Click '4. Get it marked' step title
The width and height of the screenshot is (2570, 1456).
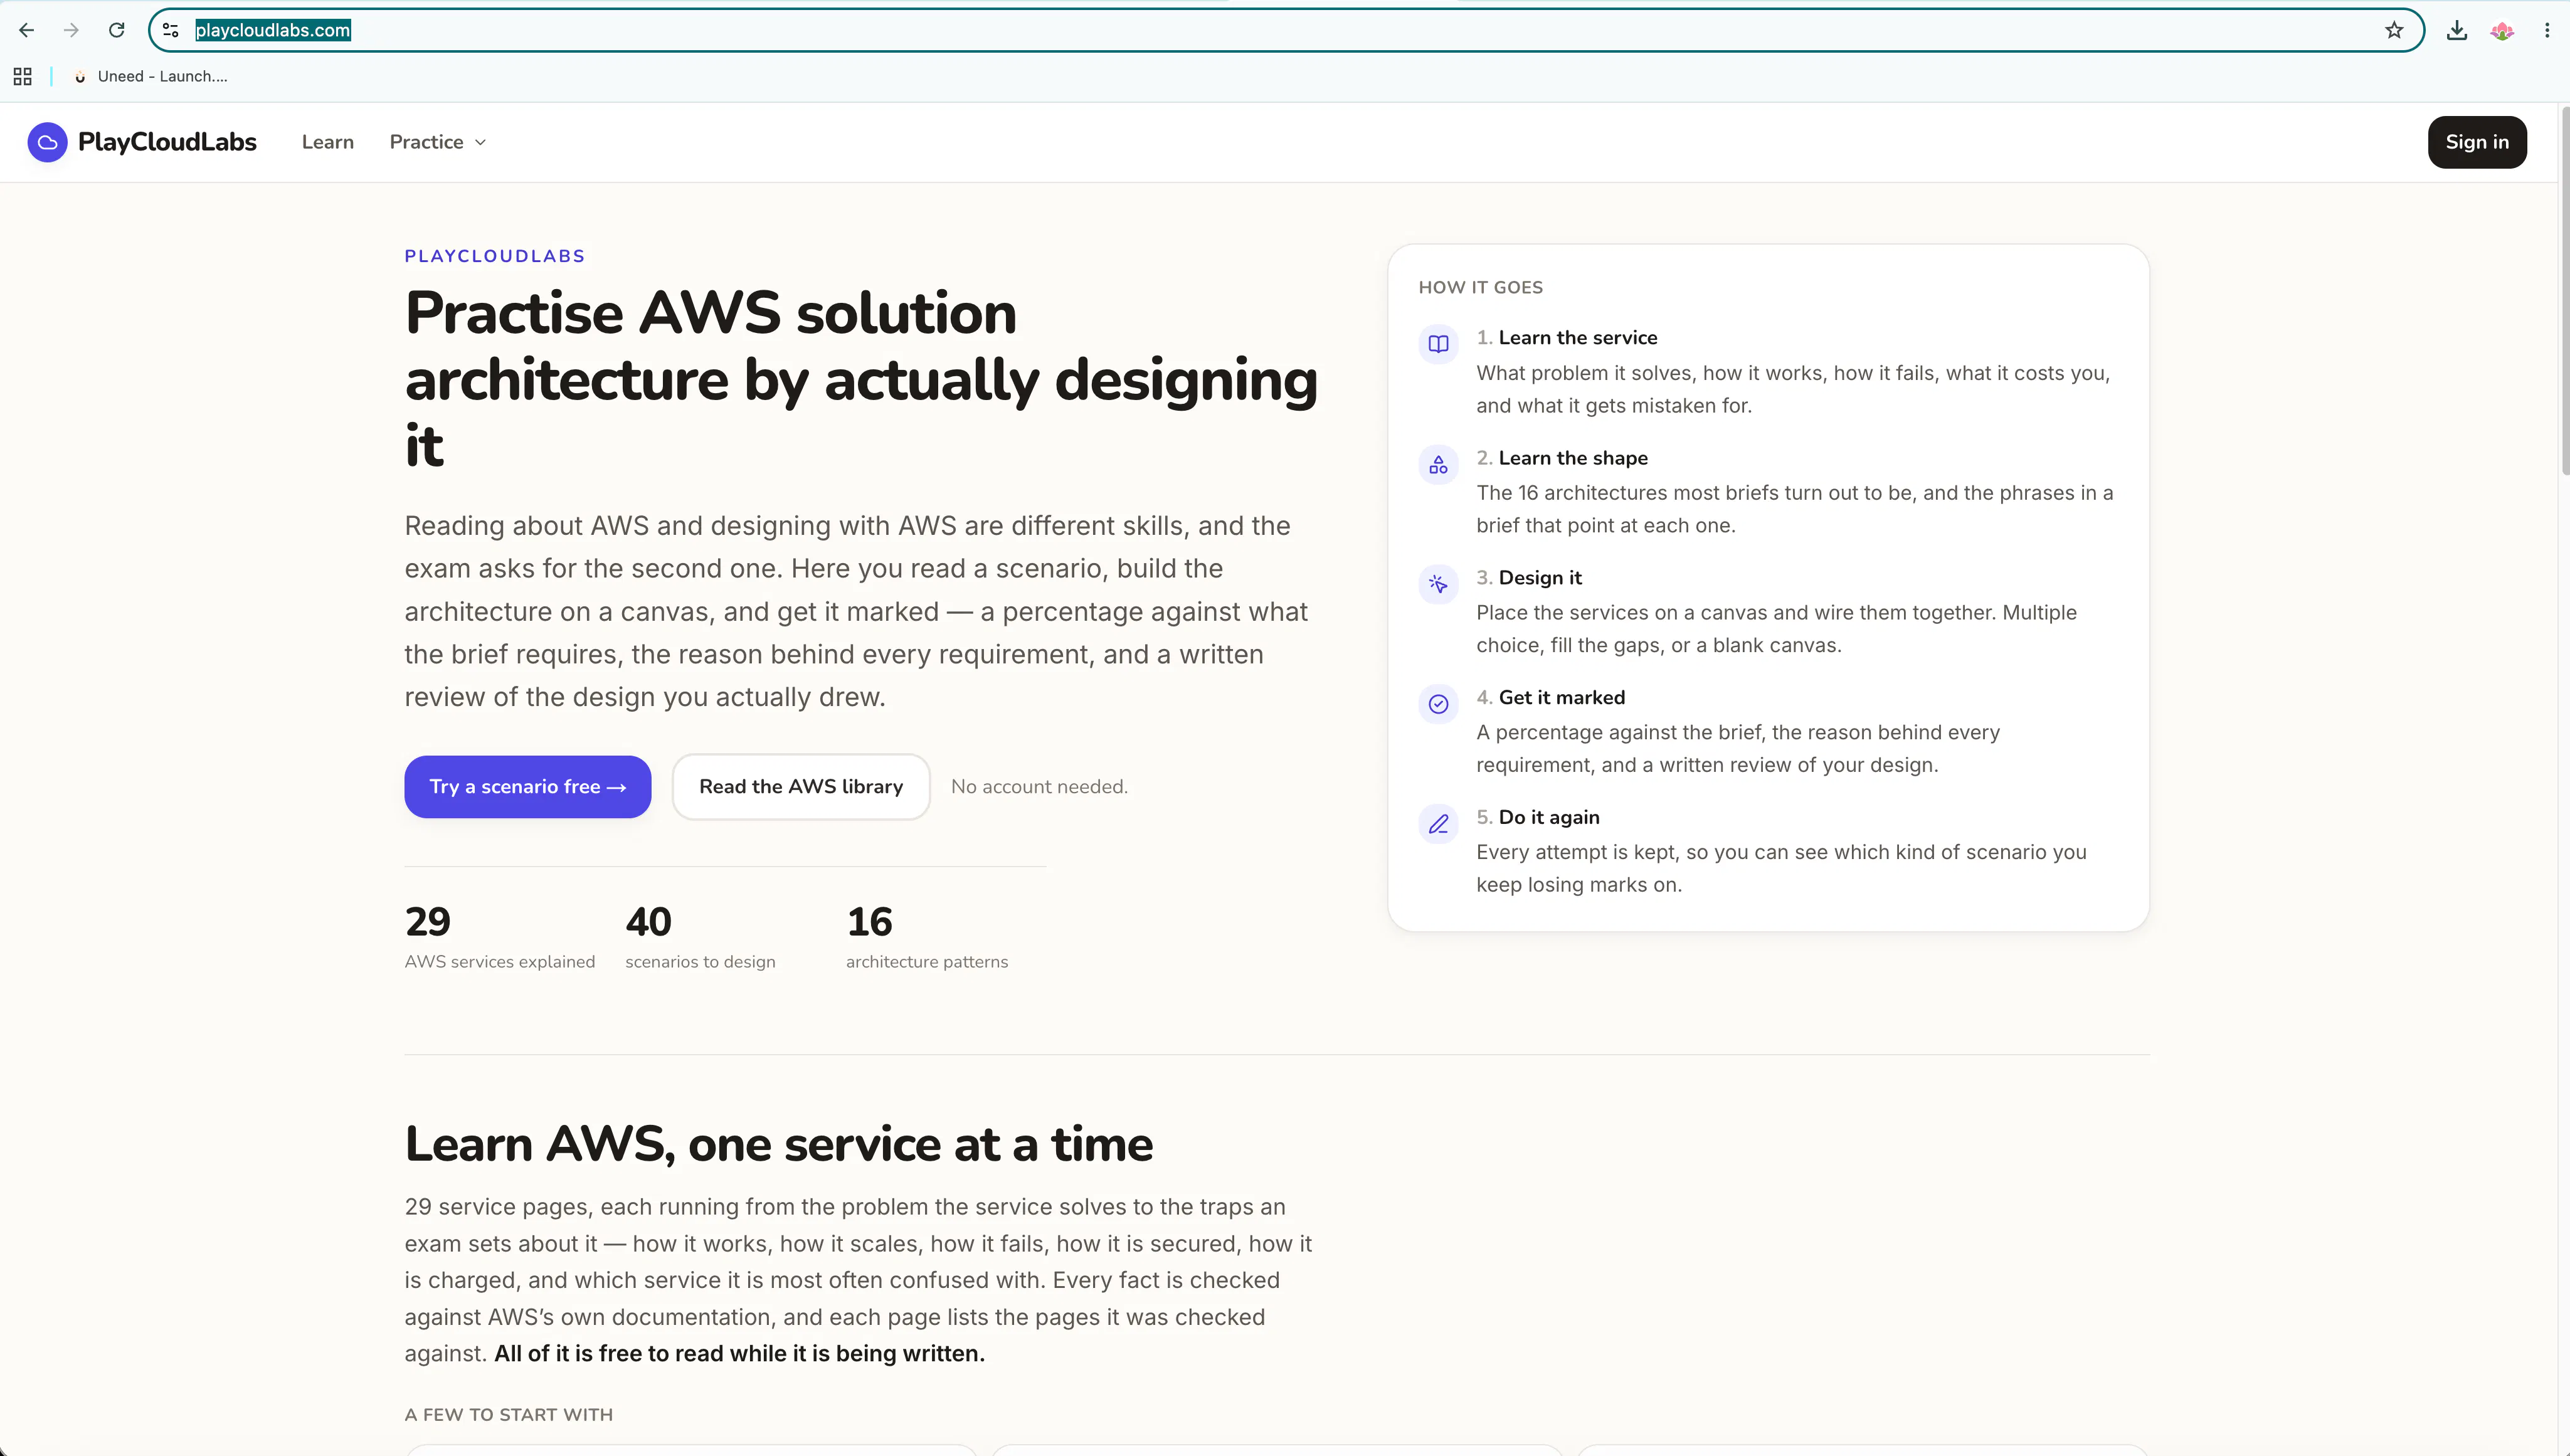[x=1551, y=698]
